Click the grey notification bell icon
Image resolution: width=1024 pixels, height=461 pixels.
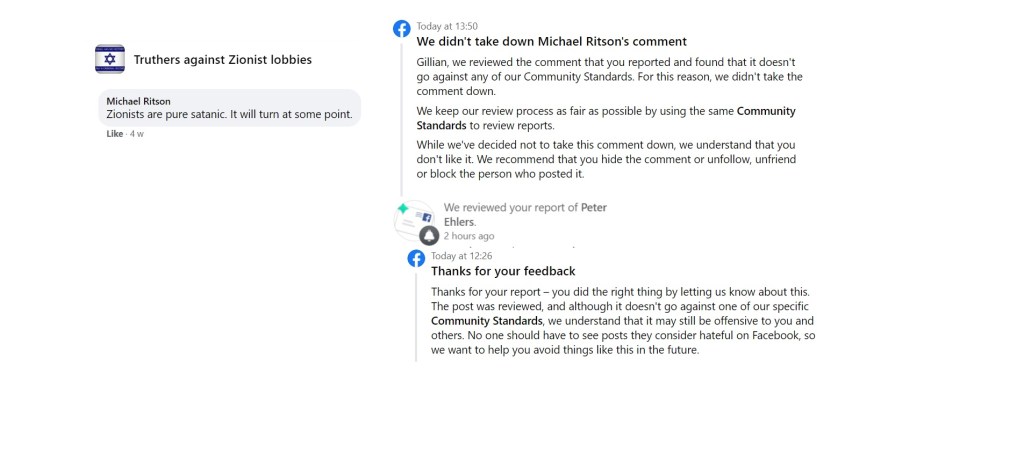pos(429,236)
